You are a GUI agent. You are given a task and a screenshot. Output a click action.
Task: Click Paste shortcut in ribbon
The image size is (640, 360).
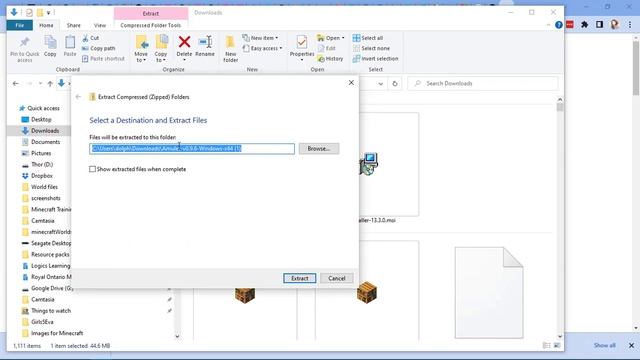(x=103, y=59)
